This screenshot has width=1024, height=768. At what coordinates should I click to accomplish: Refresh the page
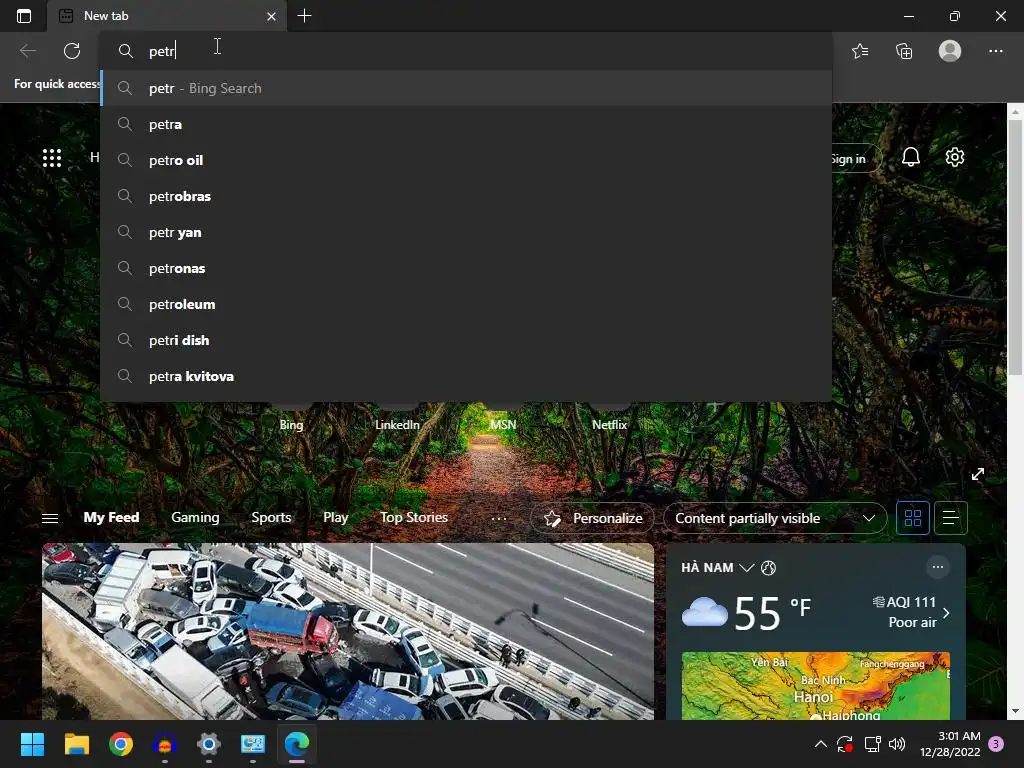pos(72,51)
